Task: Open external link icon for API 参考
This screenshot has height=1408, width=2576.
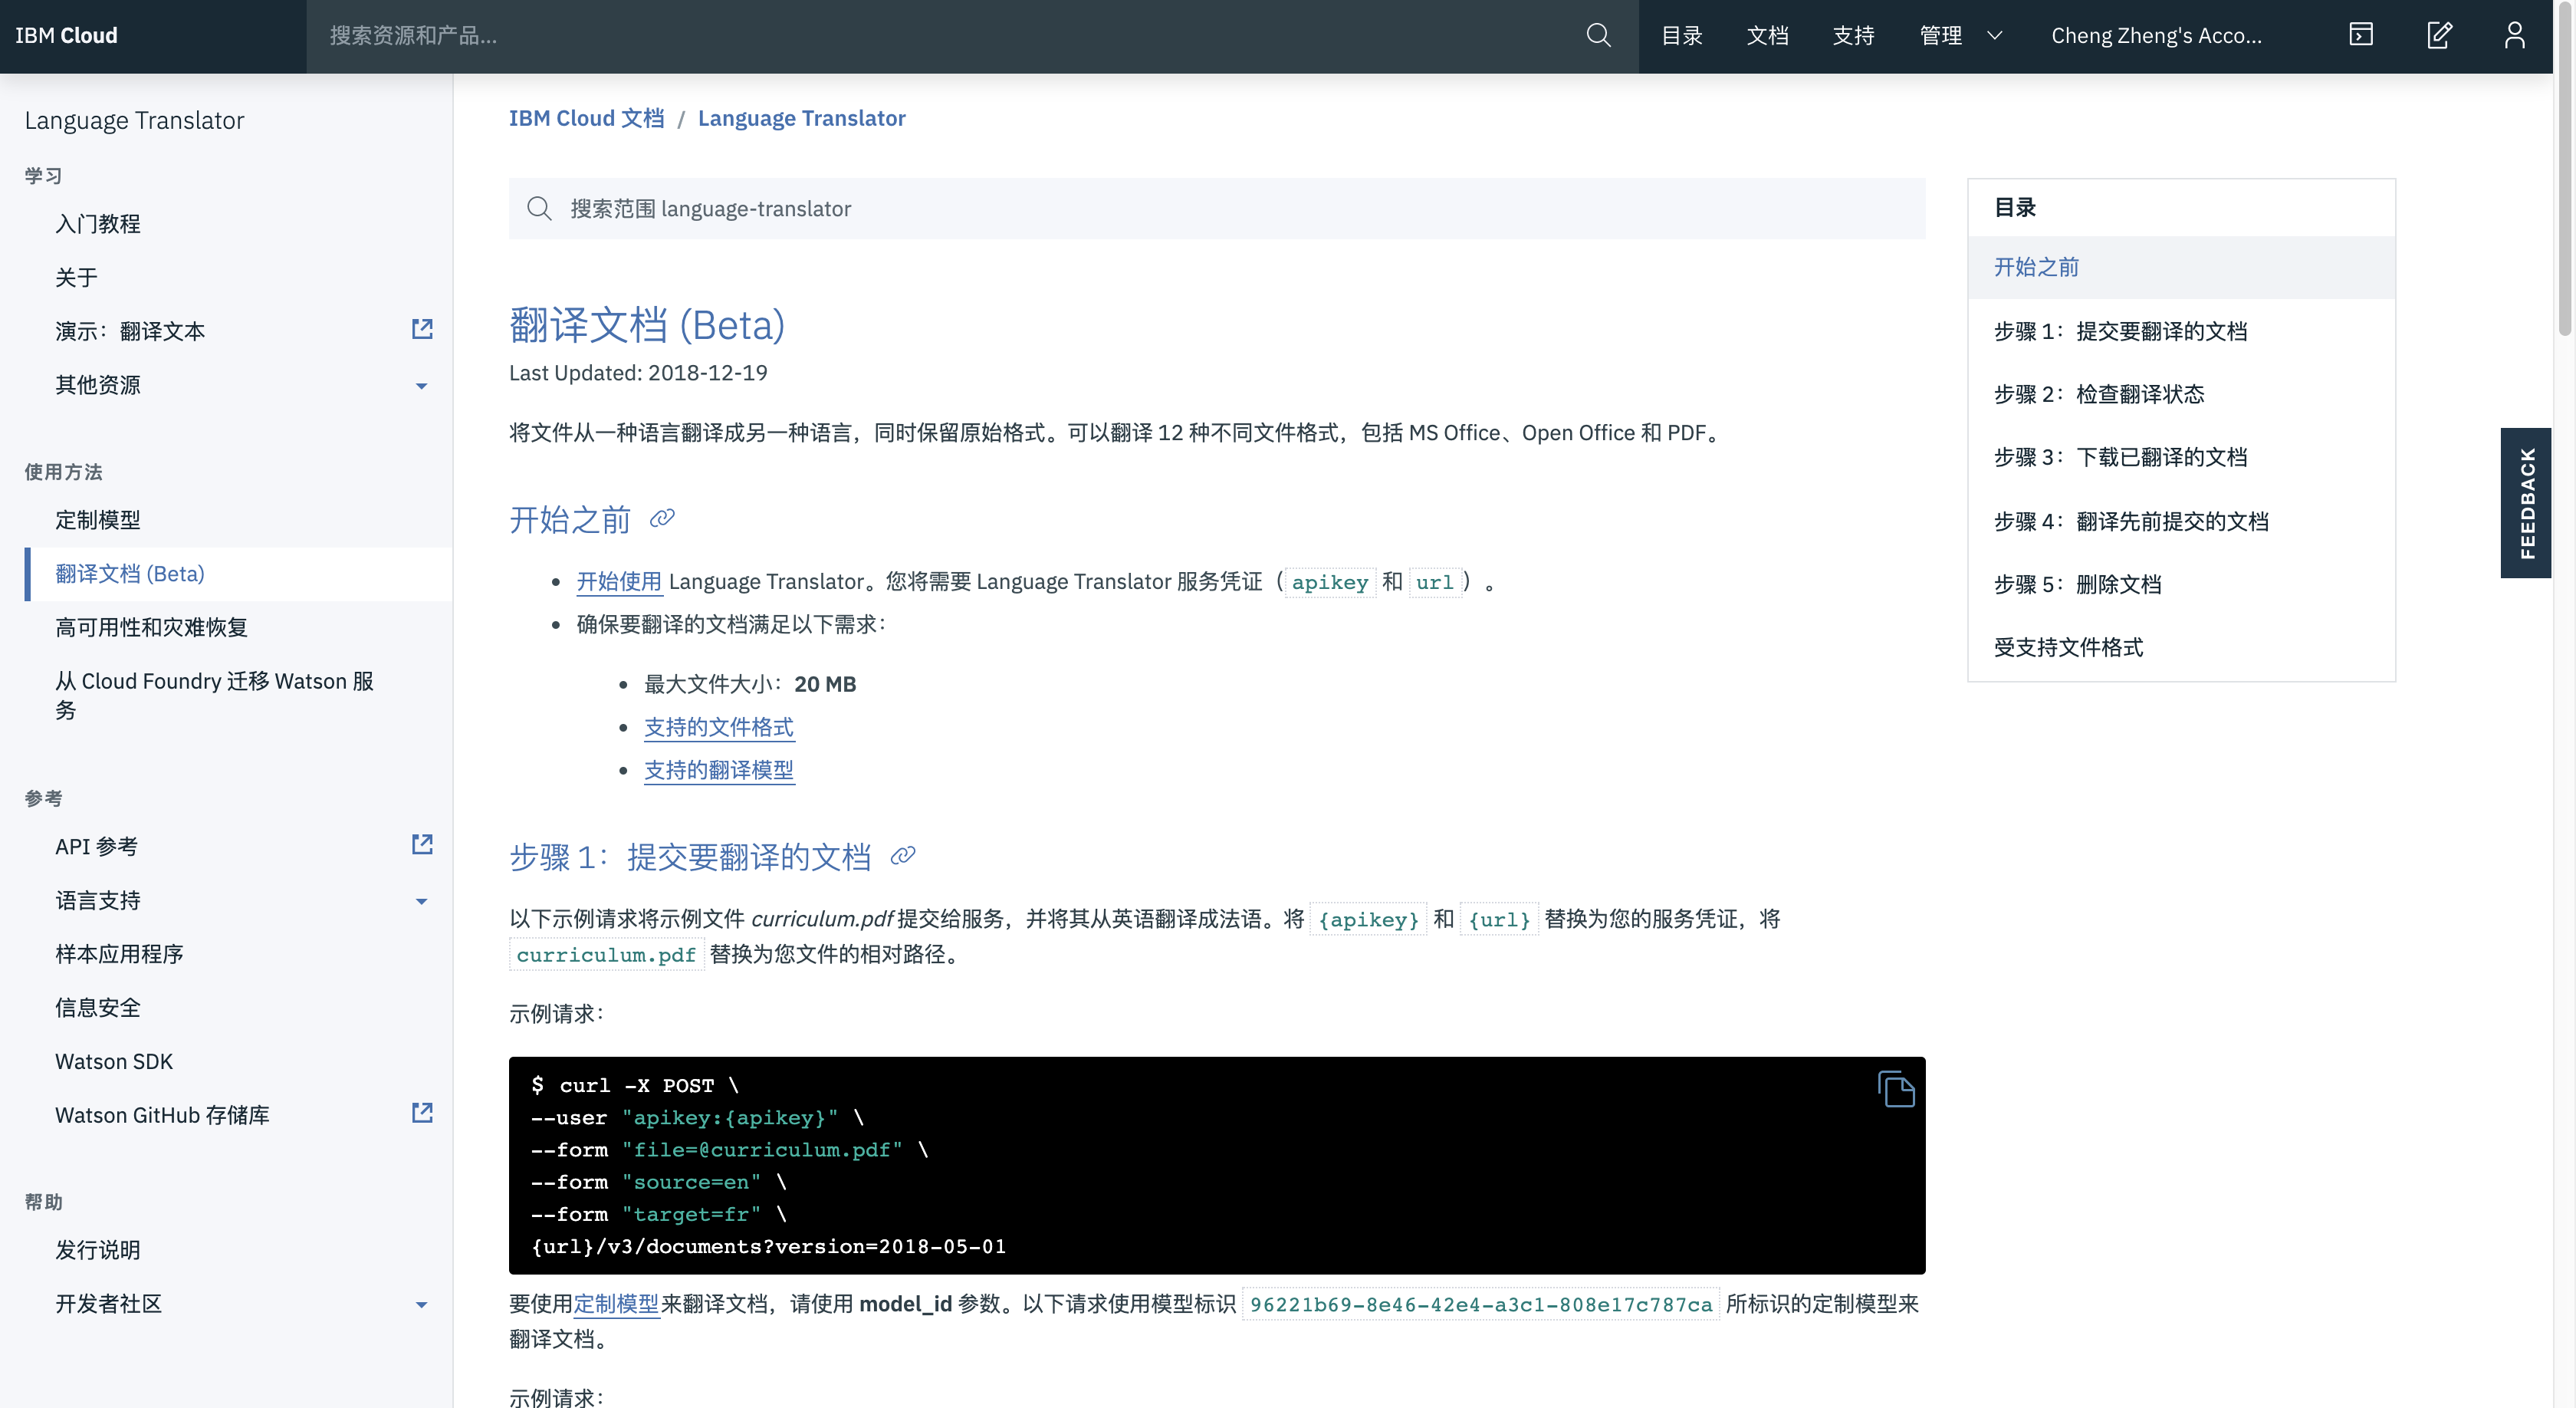Action: tap(422, 845)
